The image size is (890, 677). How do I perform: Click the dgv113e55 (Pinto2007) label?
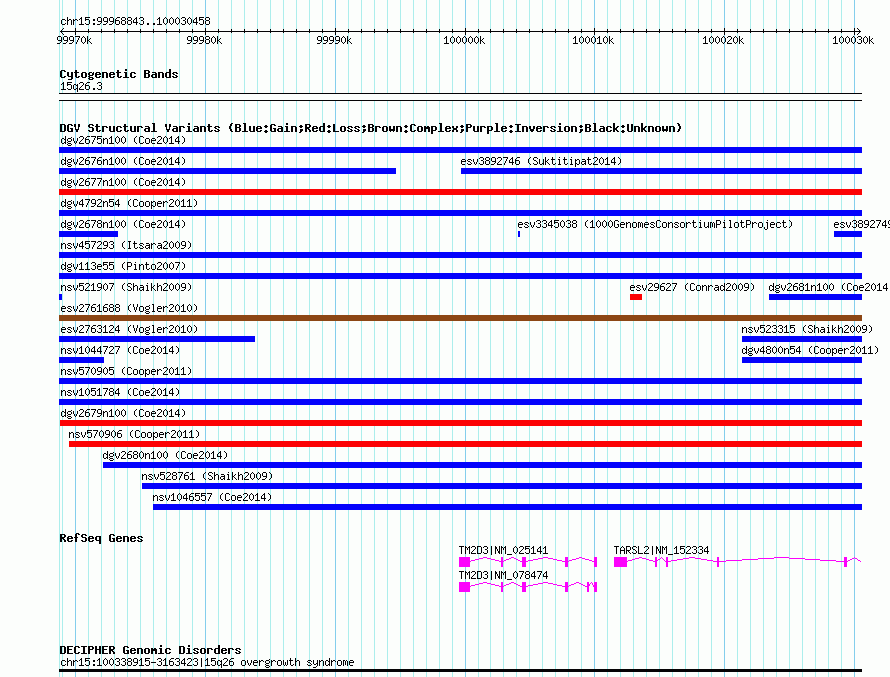click(x=123, y=266)
